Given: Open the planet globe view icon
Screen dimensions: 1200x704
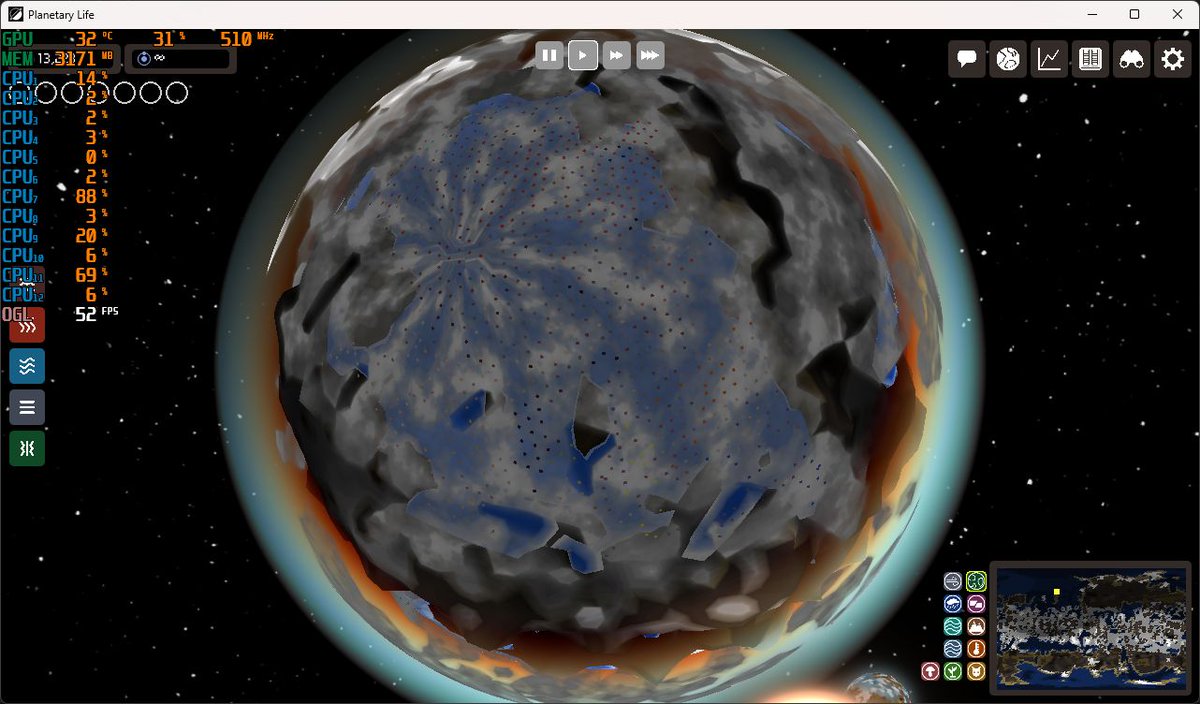Looking at the screenshot, I should [1008, 59].
